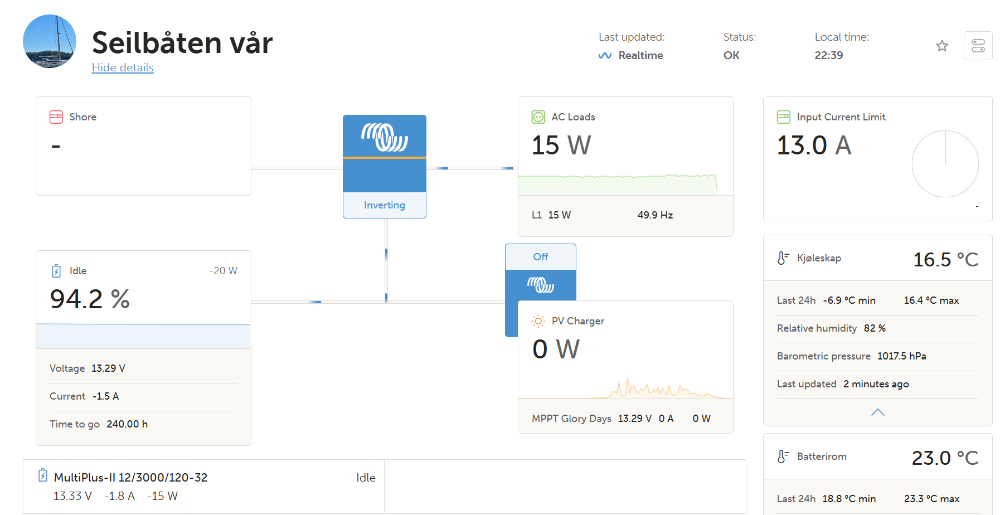
Task: Open the PV Charger yield graph
Action: pyautogui.click(x=626, y=388)
